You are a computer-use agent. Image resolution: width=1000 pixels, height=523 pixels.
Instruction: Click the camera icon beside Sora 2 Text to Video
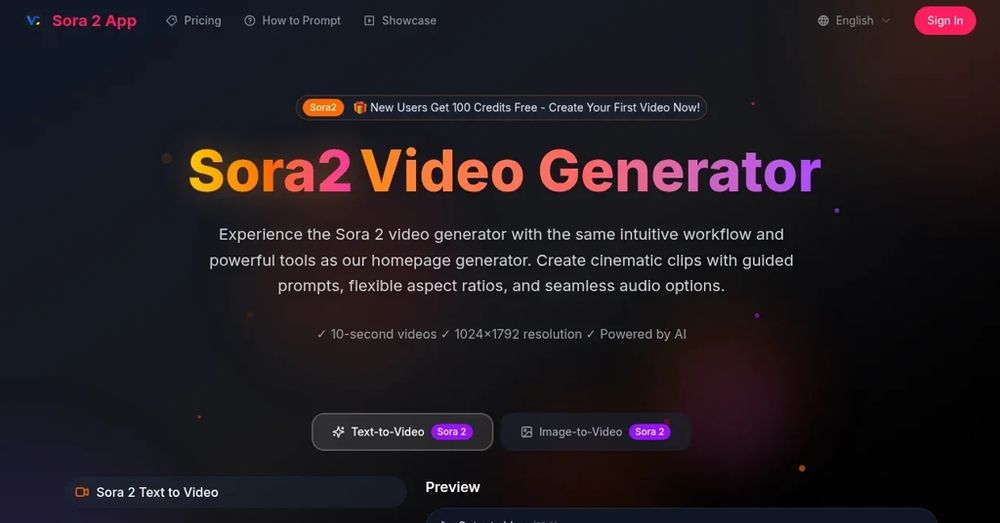tap(82, 492)
